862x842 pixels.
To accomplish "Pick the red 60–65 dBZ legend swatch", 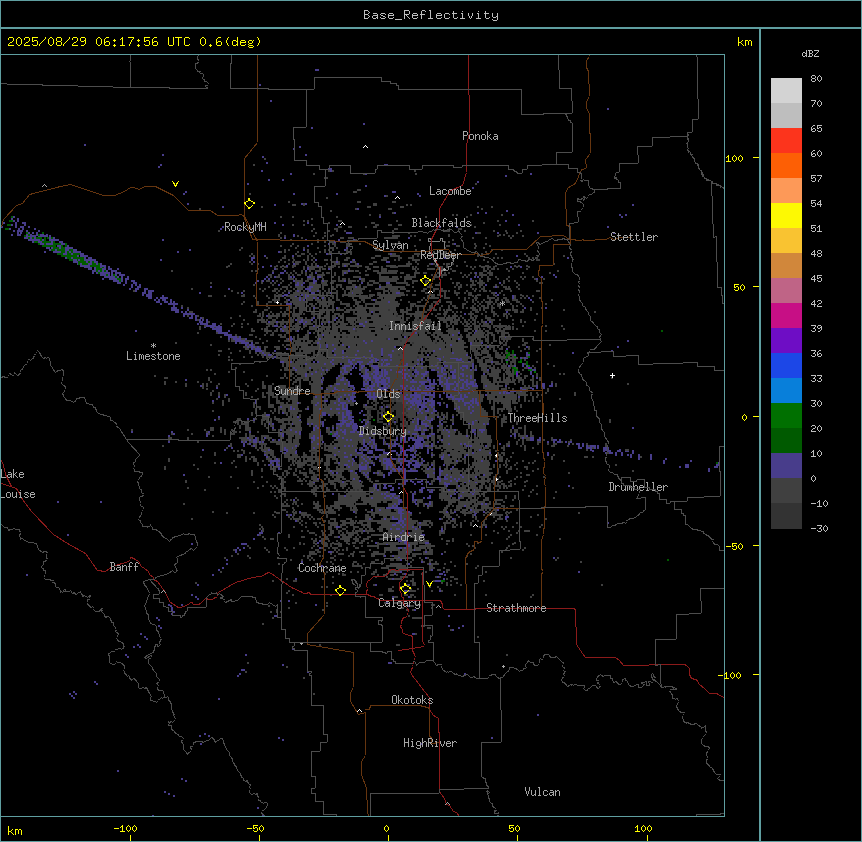I will point(786,141).
